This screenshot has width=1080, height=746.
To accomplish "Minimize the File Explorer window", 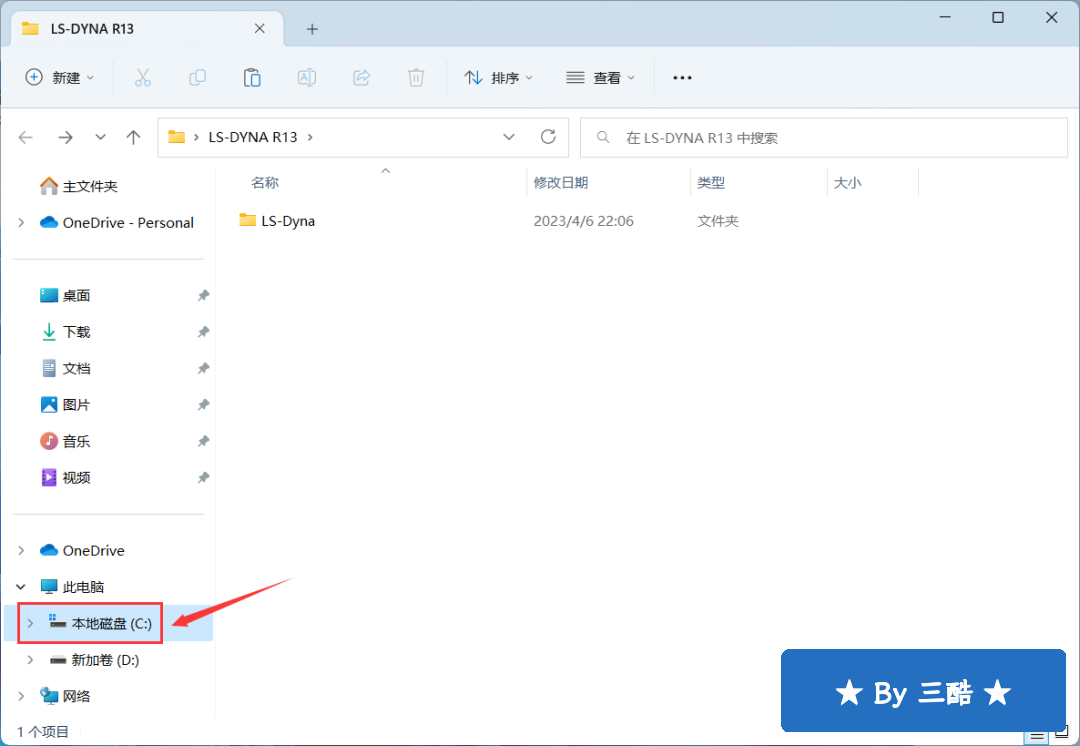I will [945, 17].
